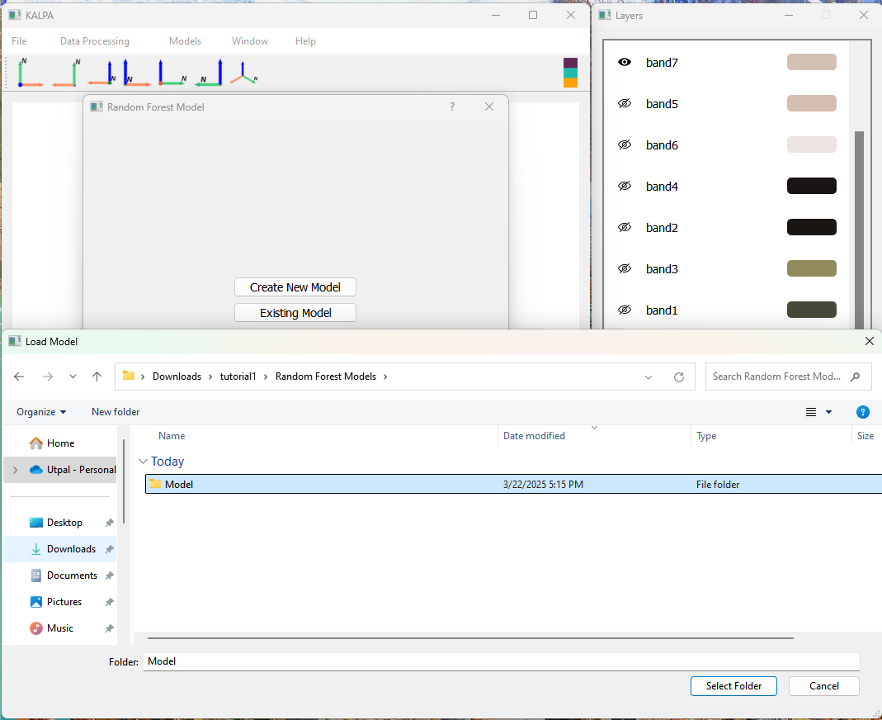Select the Model folder in file list
Screen dimensions: 882x720
coord(513,484)
